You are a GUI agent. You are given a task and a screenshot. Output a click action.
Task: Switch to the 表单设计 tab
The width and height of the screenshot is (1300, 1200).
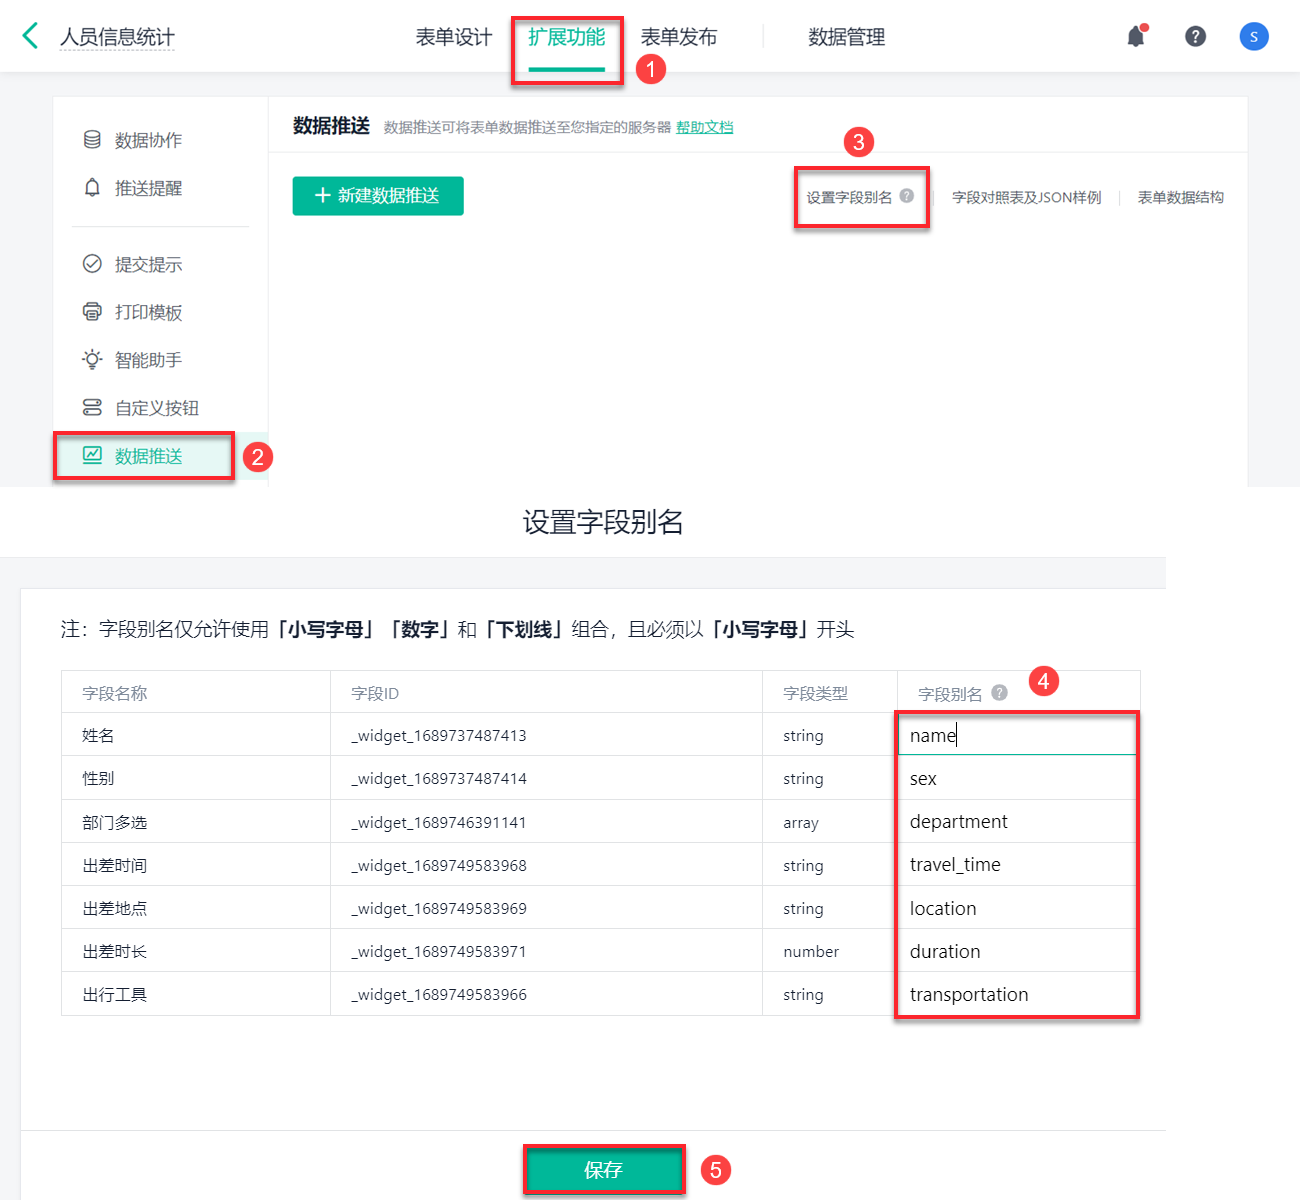454,37
